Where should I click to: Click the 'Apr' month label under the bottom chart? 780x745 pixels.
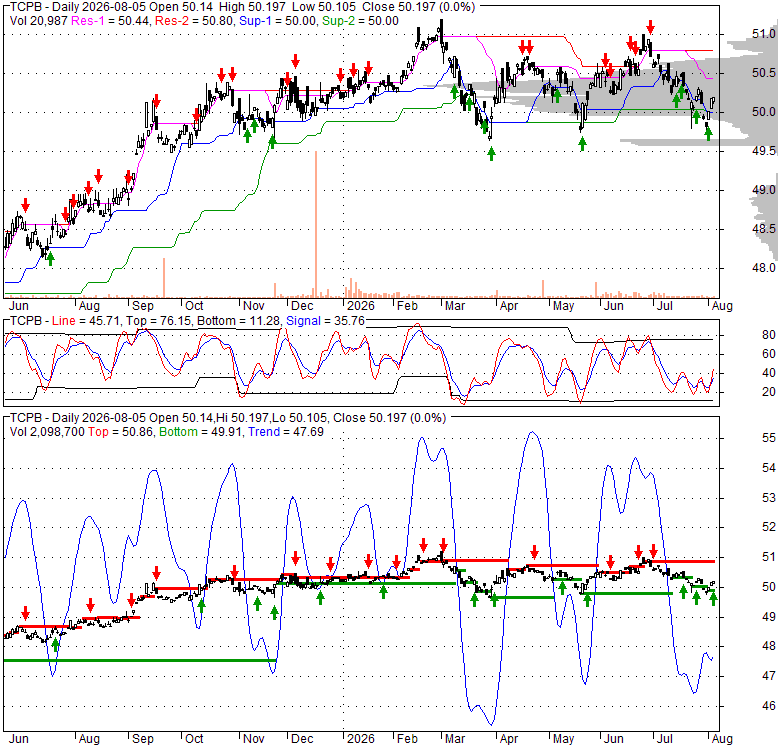508,738
